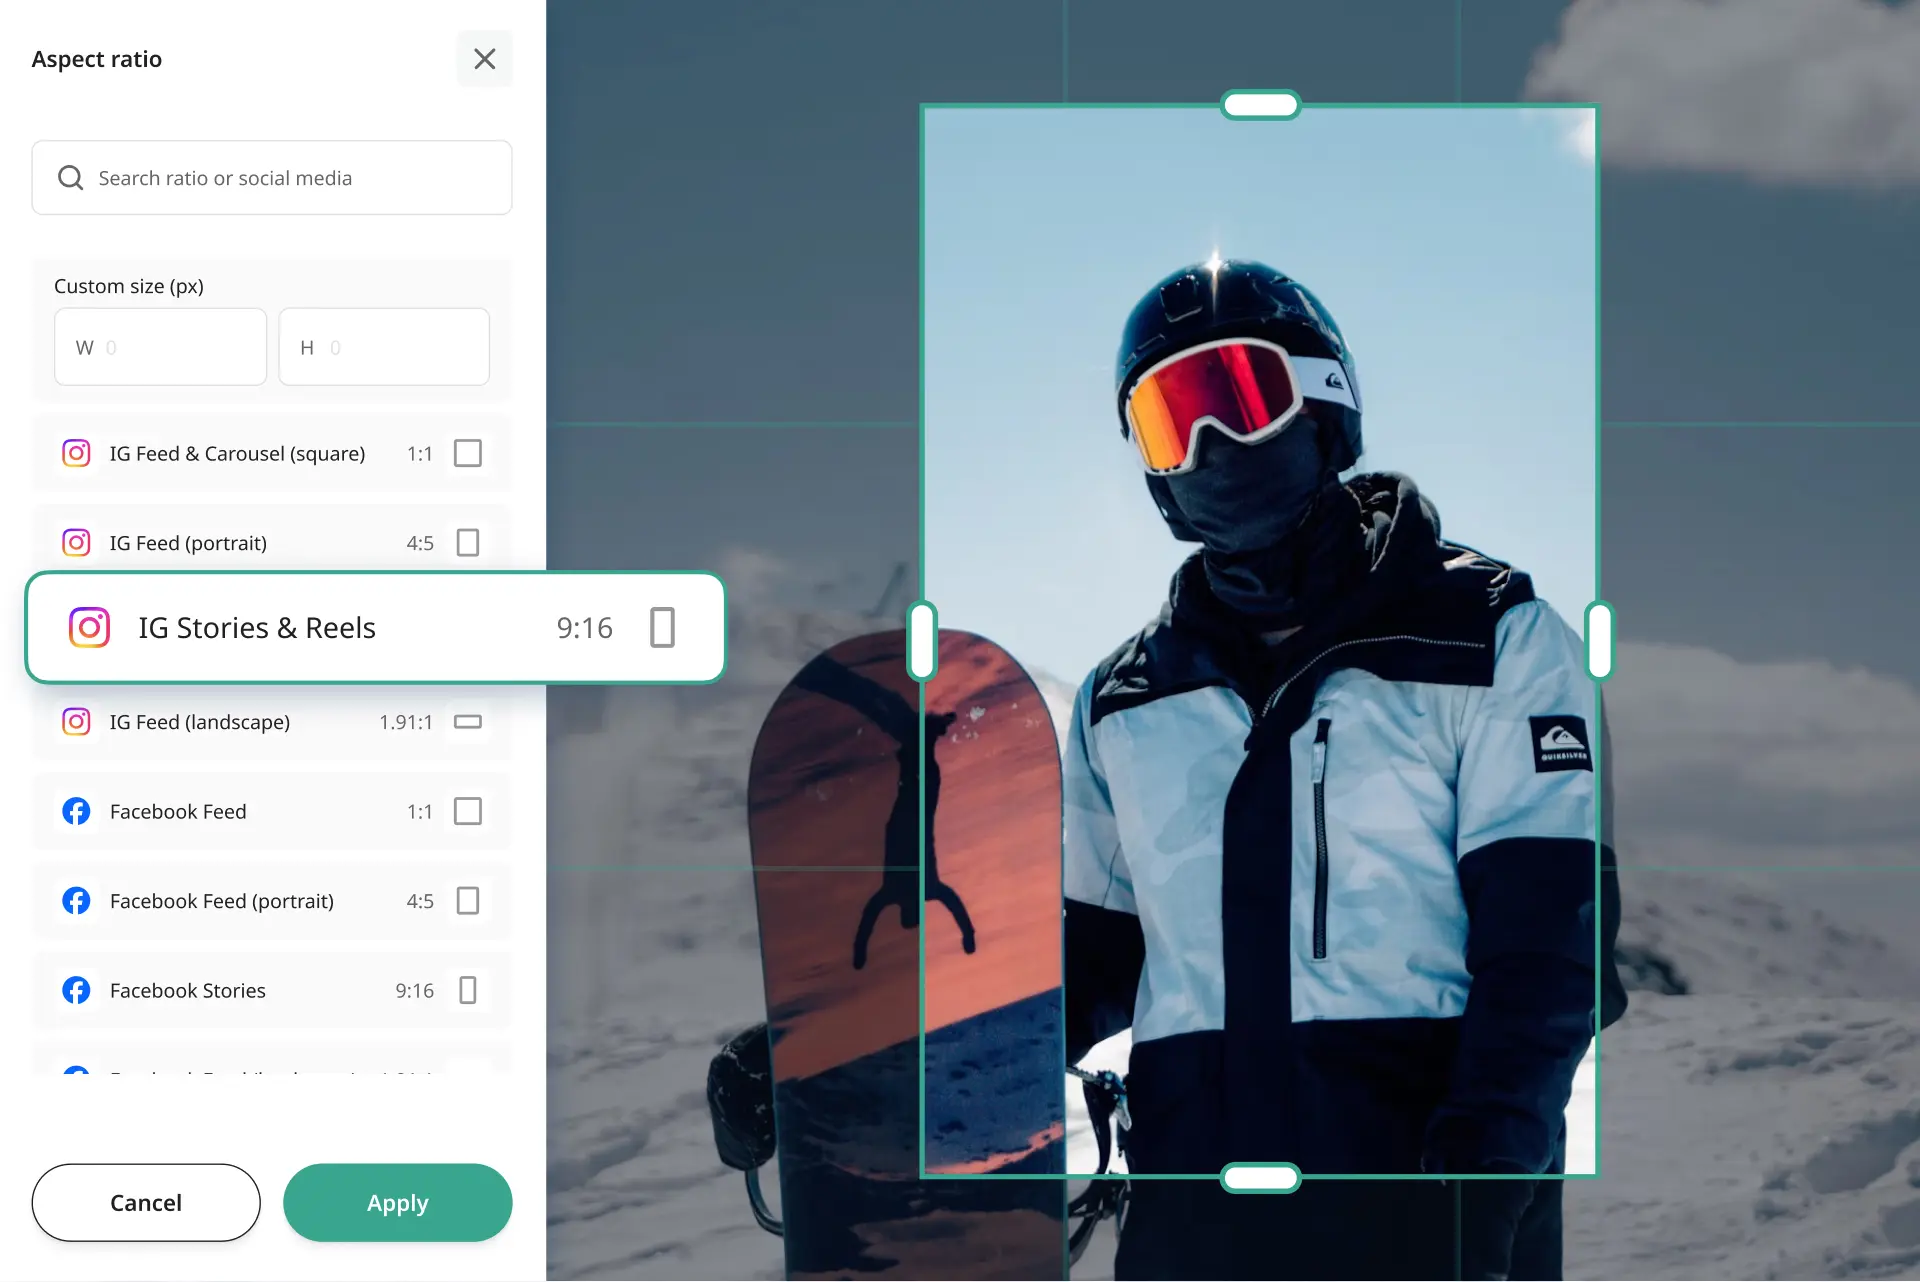
Task: Click the Facebook icon for Facebook Stories
Action: (76, 990)
